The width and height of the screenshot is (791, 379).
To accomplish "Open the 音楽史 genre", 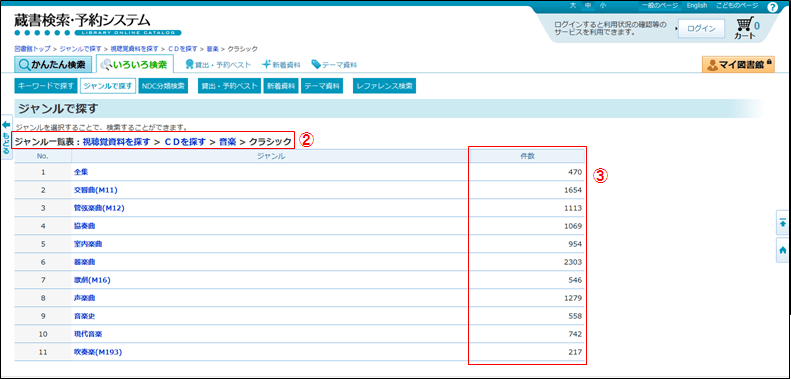I will [x=84, y=316].
